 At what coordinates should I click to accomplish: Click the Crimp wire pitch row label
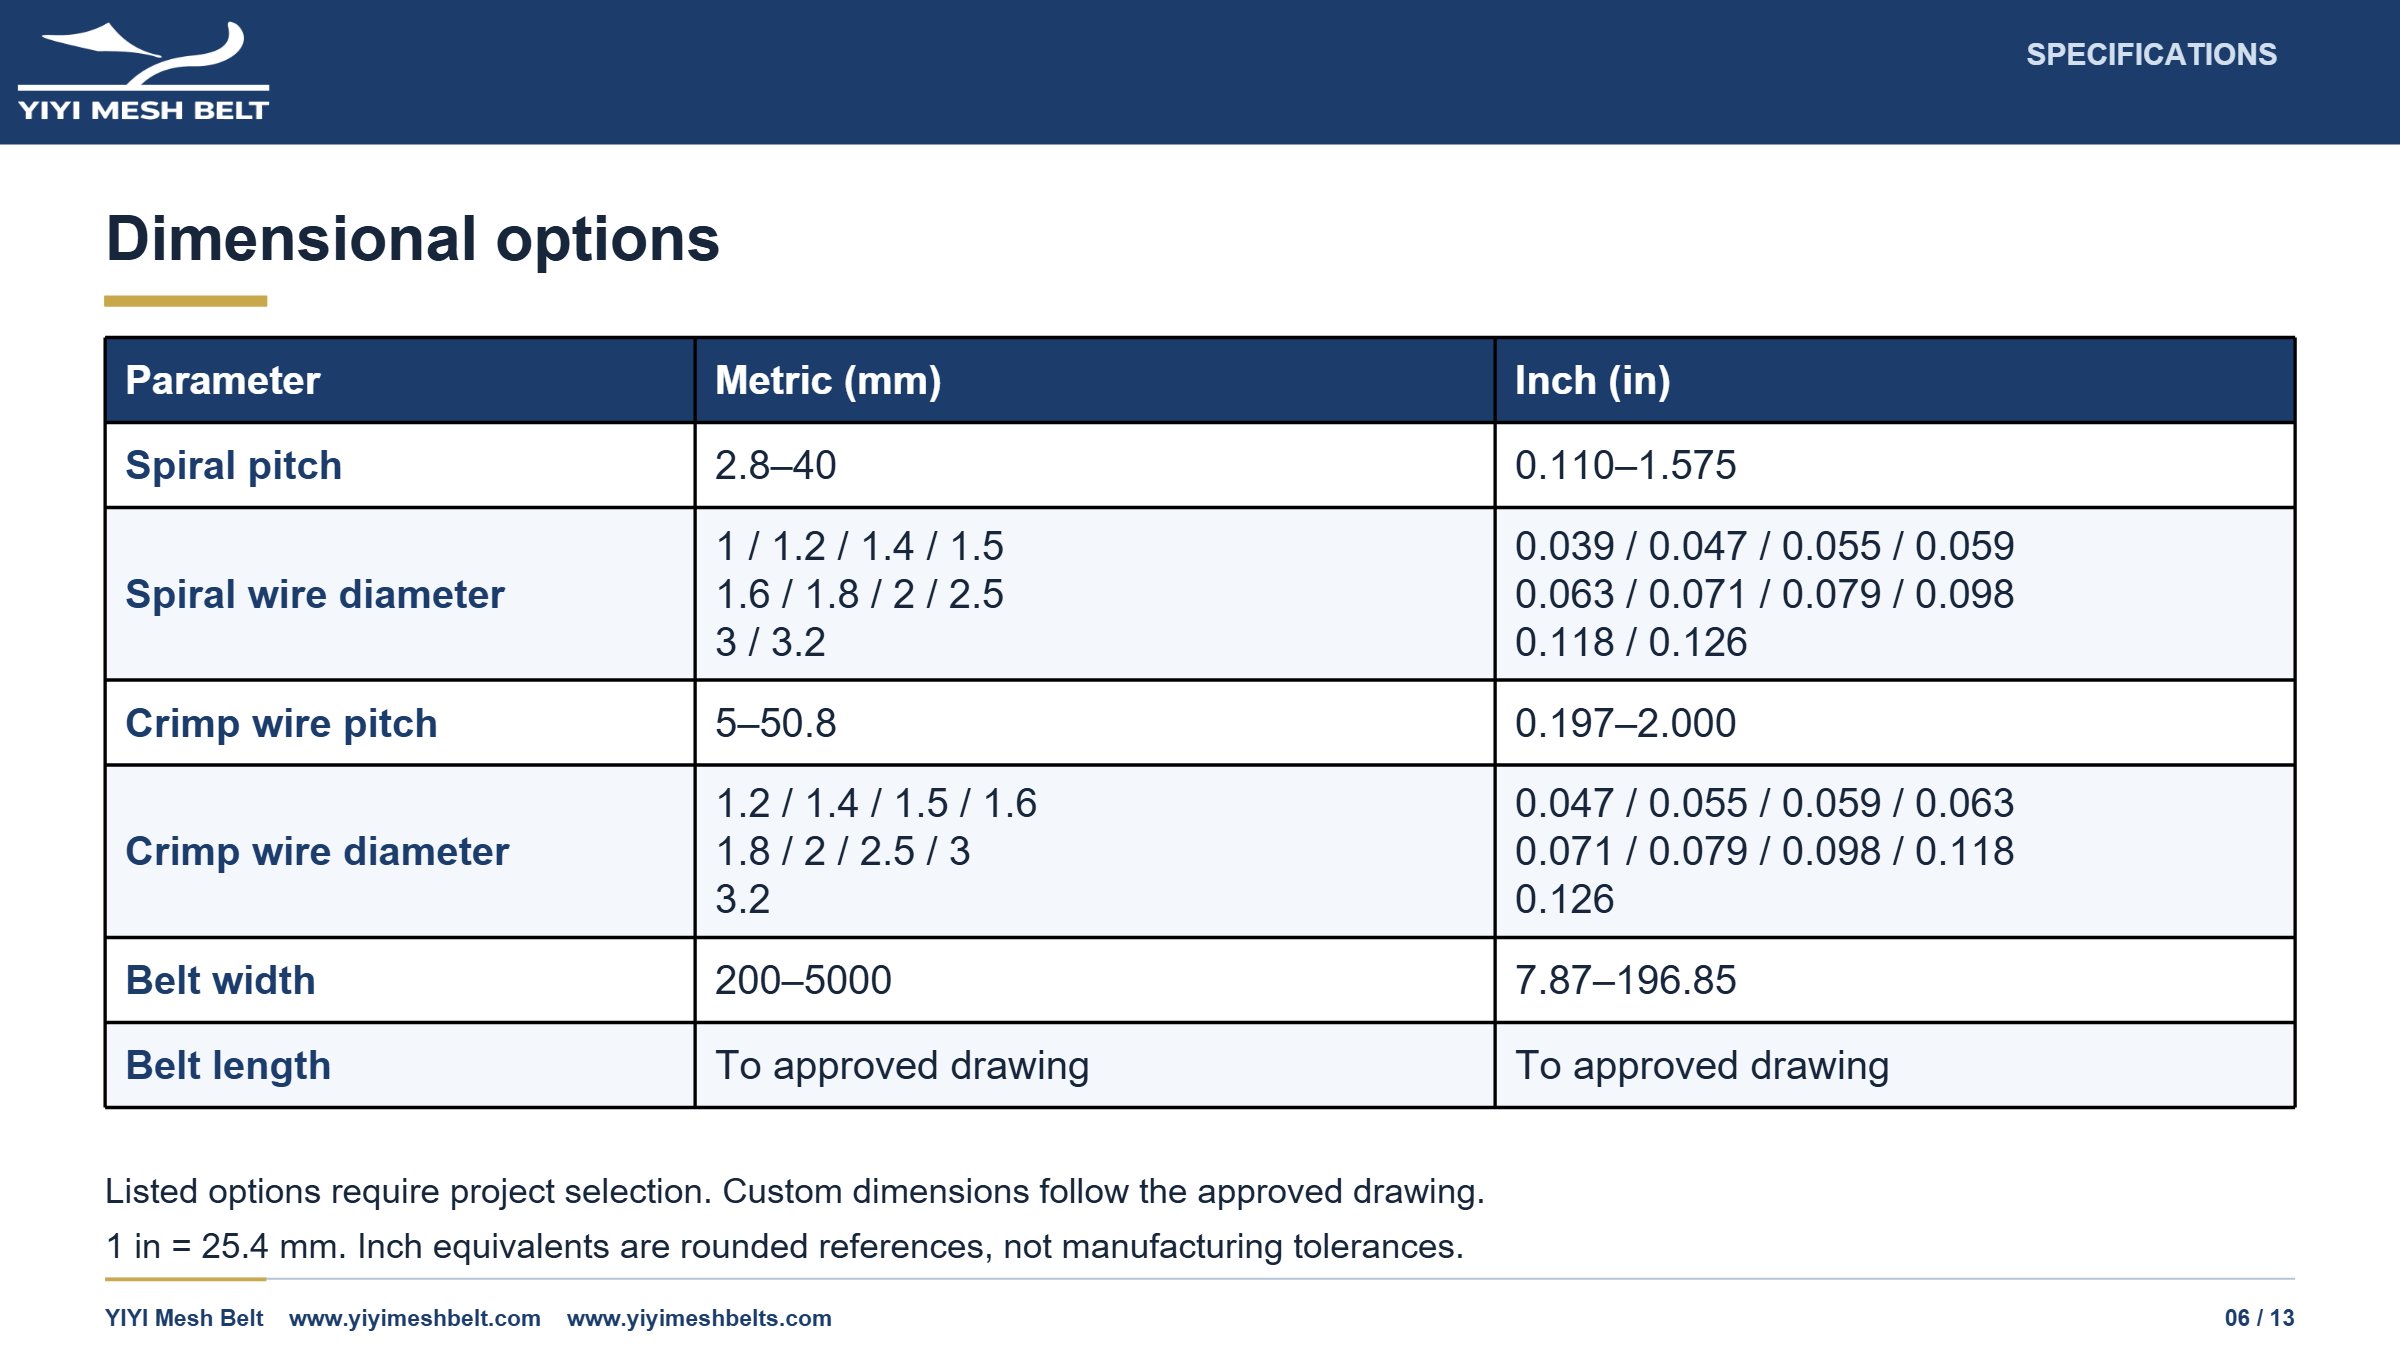[281, 723]
